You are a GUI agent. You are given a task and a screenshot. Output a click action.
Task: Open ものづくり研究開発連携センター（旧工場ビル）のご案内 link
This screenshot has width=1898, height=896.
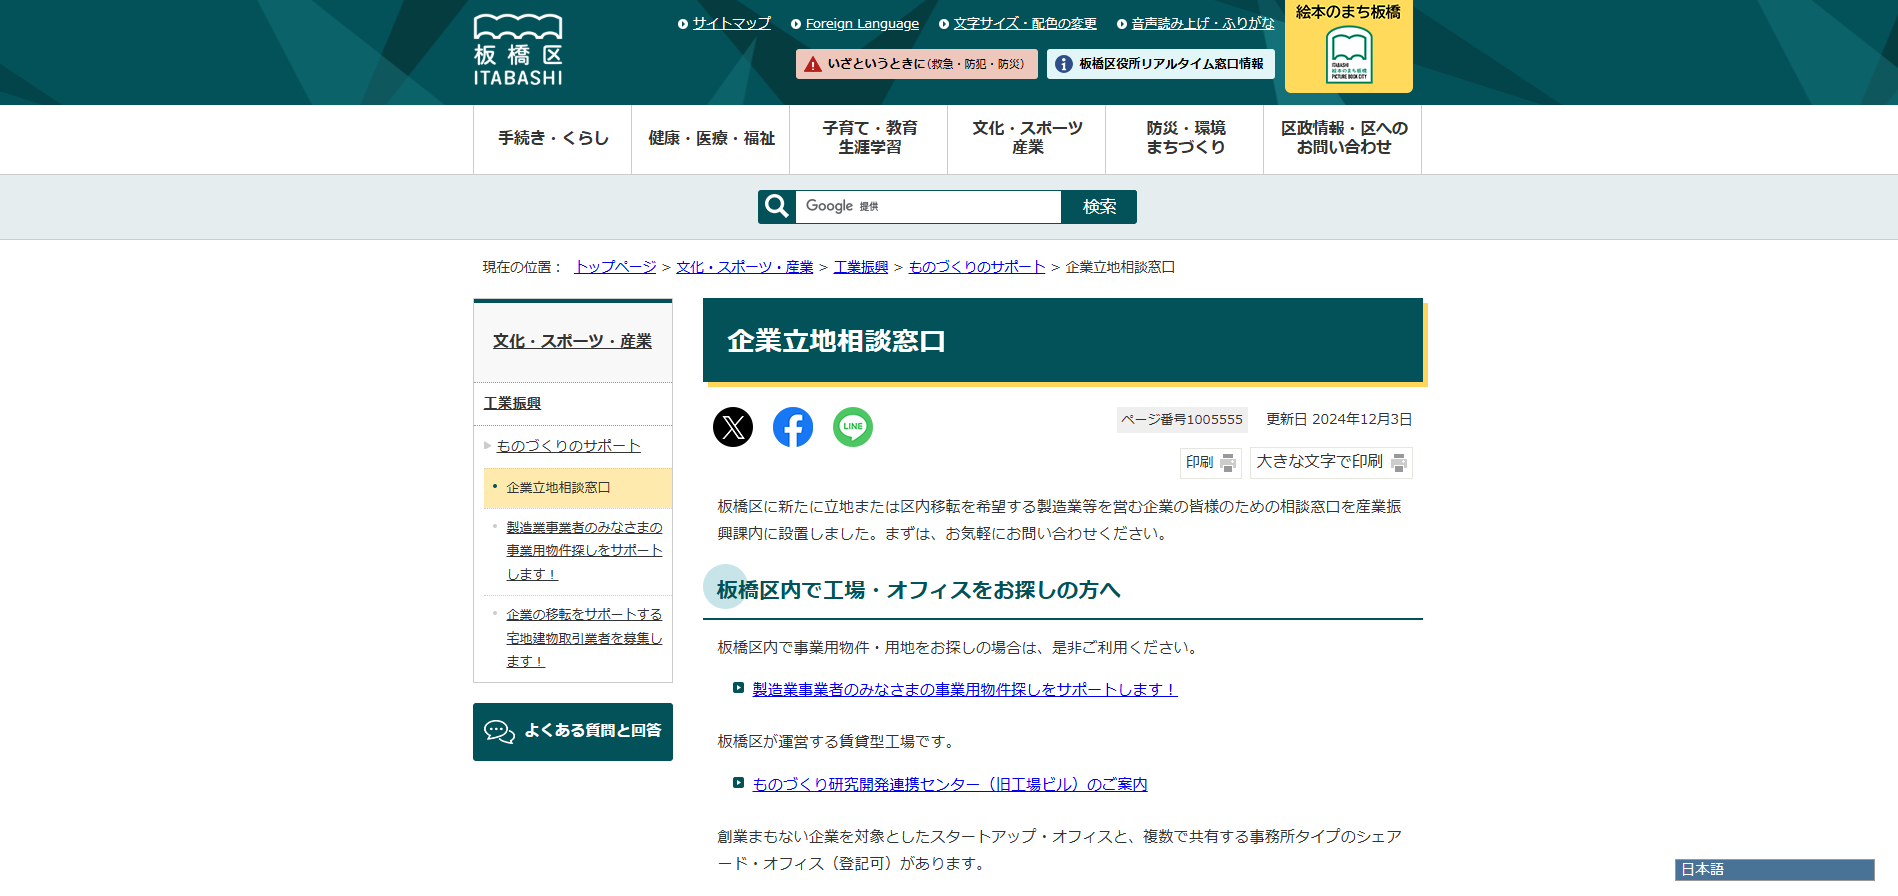tap(950, 785)
